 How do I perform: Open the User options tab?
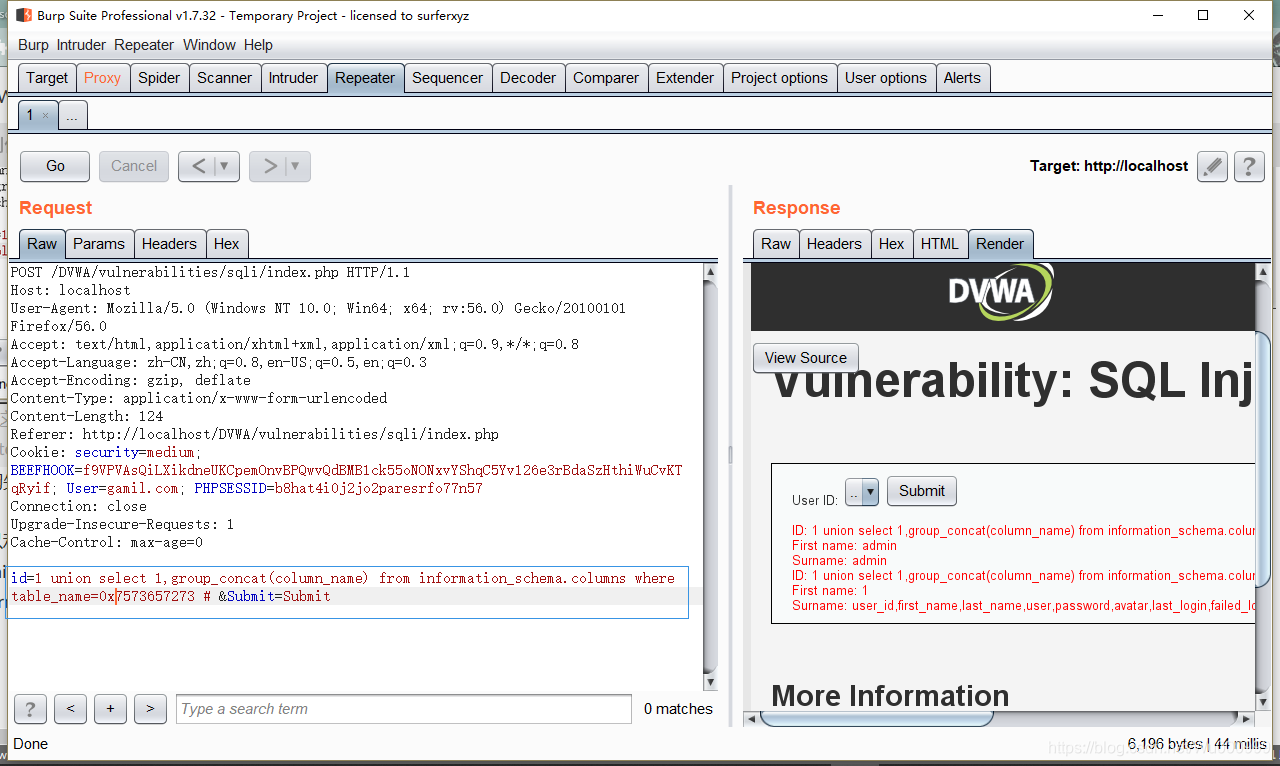point(886,78)
